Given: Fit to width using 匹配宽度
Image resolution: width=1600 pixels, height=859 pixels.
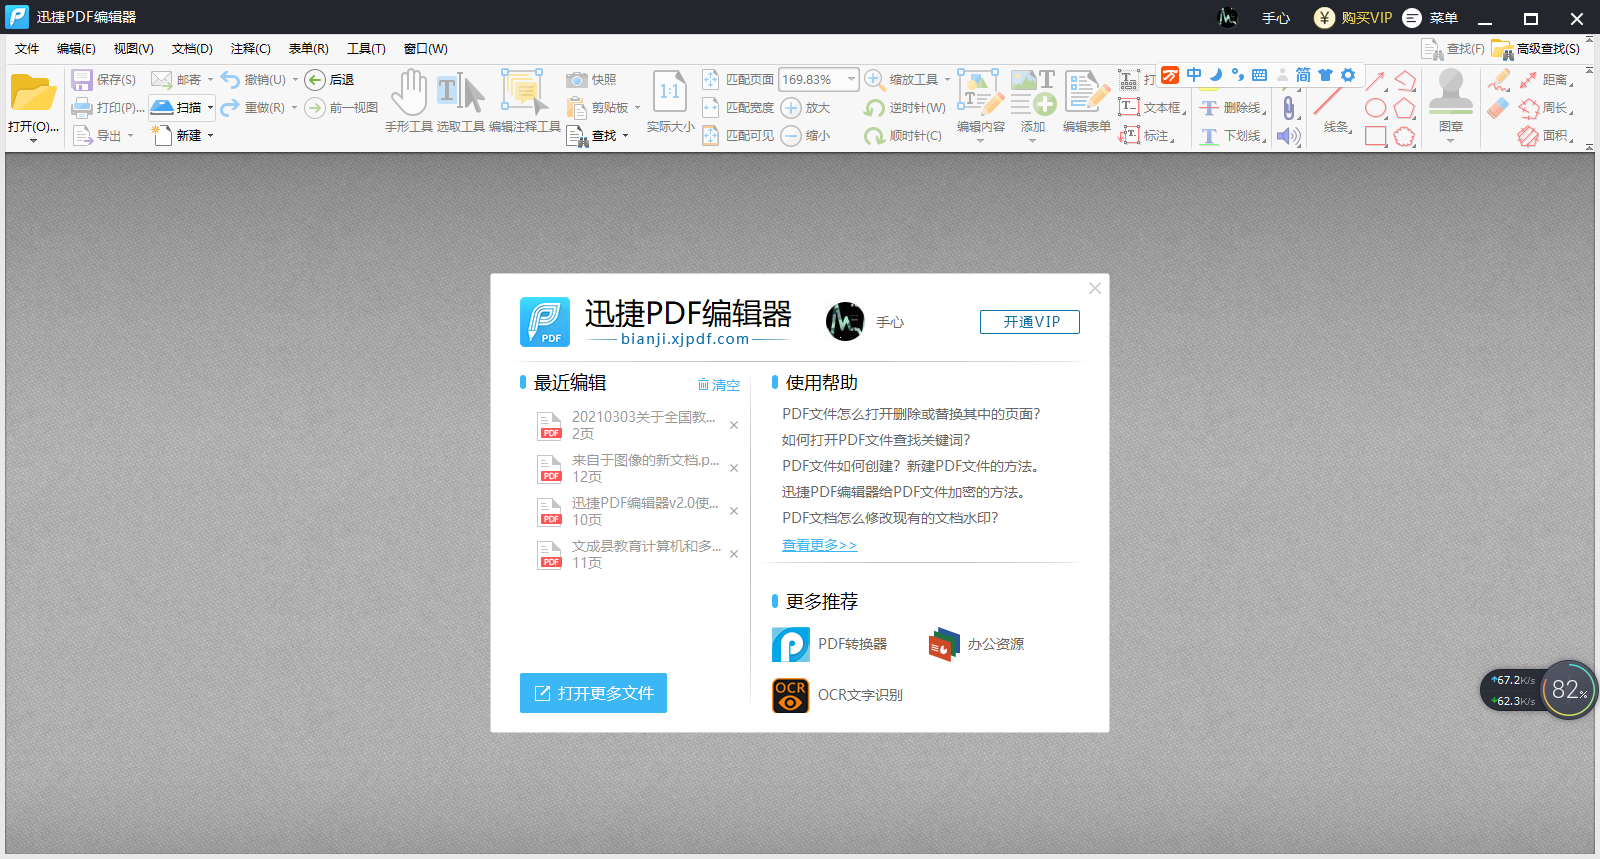Looking at the screenshot, I should point(738,108).
